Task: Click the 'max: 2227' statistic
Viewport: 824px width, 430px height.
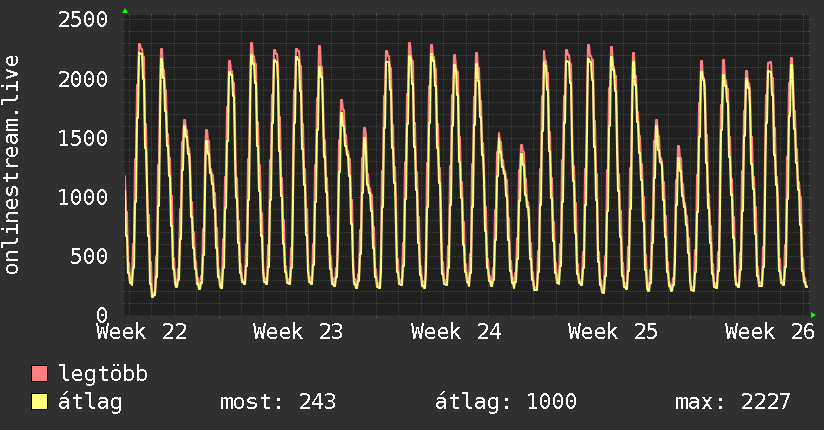Action: pos(733,402)
